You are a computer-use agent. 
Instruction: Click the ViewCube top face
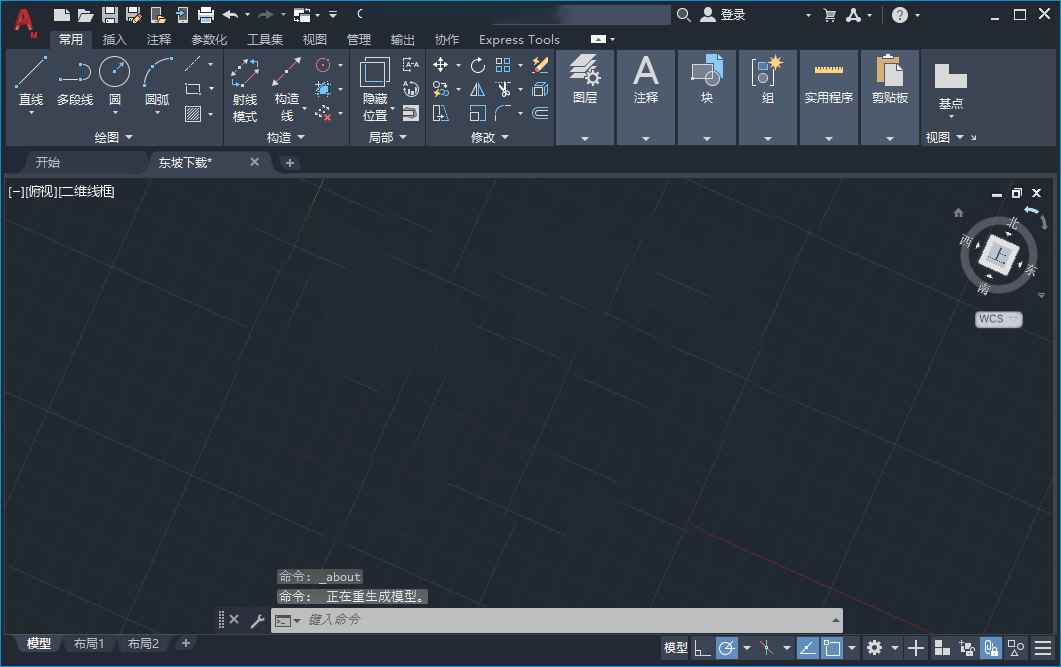[999, 254]
